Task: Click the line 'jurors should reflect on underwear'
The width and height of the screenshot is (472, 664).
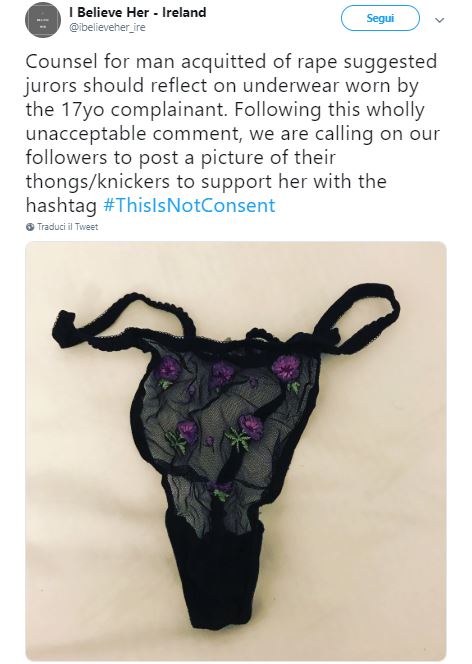Action: click(x=222, y=86)
